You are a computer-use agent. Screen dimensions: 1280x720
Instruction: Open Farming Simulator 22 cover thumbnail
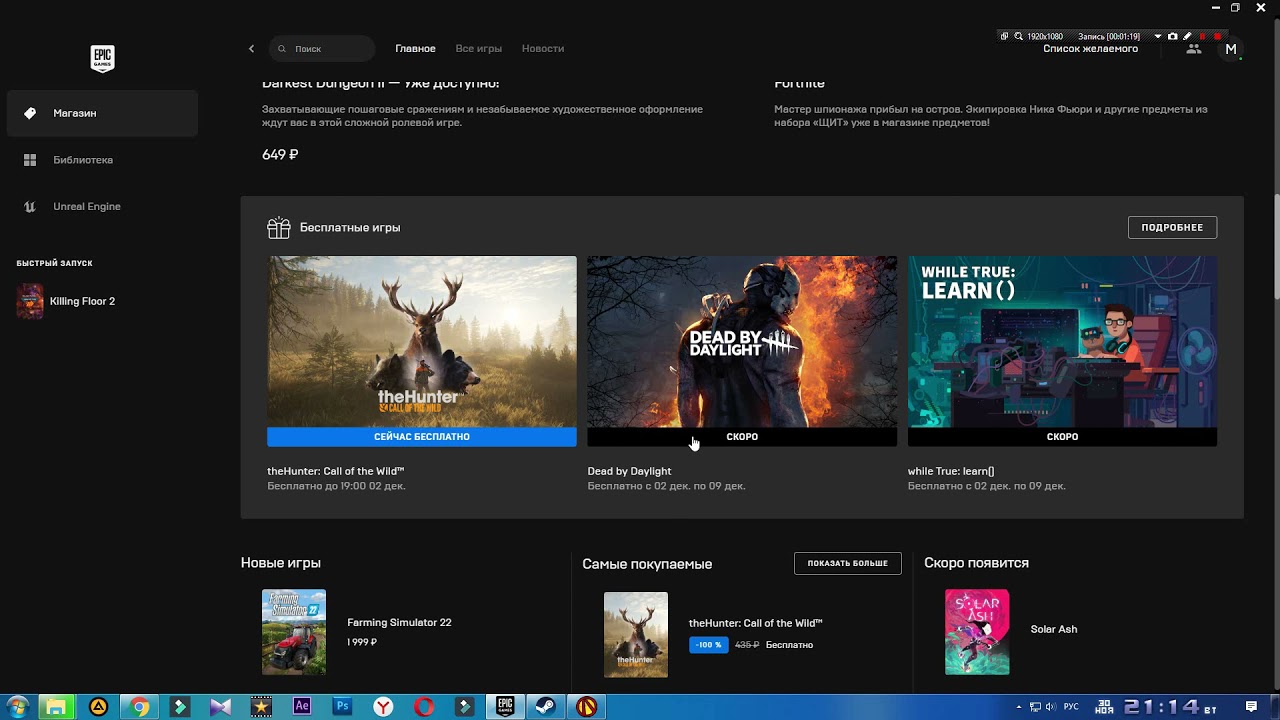[294, 632]
